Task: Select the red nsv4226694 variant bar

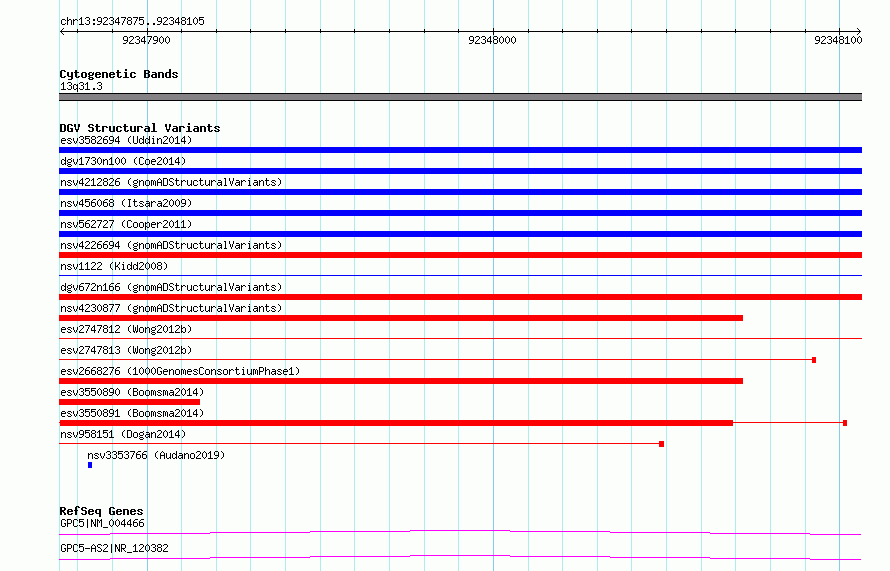Action: click(460, 255)
